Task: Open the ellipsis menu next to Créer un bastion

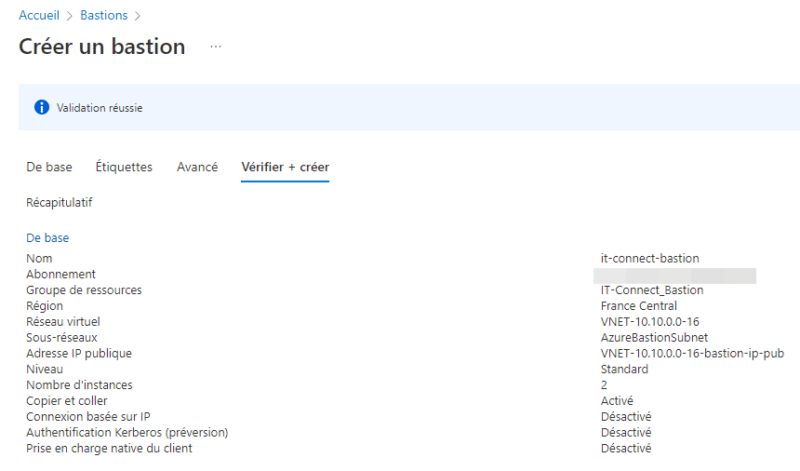Action: 216,47
